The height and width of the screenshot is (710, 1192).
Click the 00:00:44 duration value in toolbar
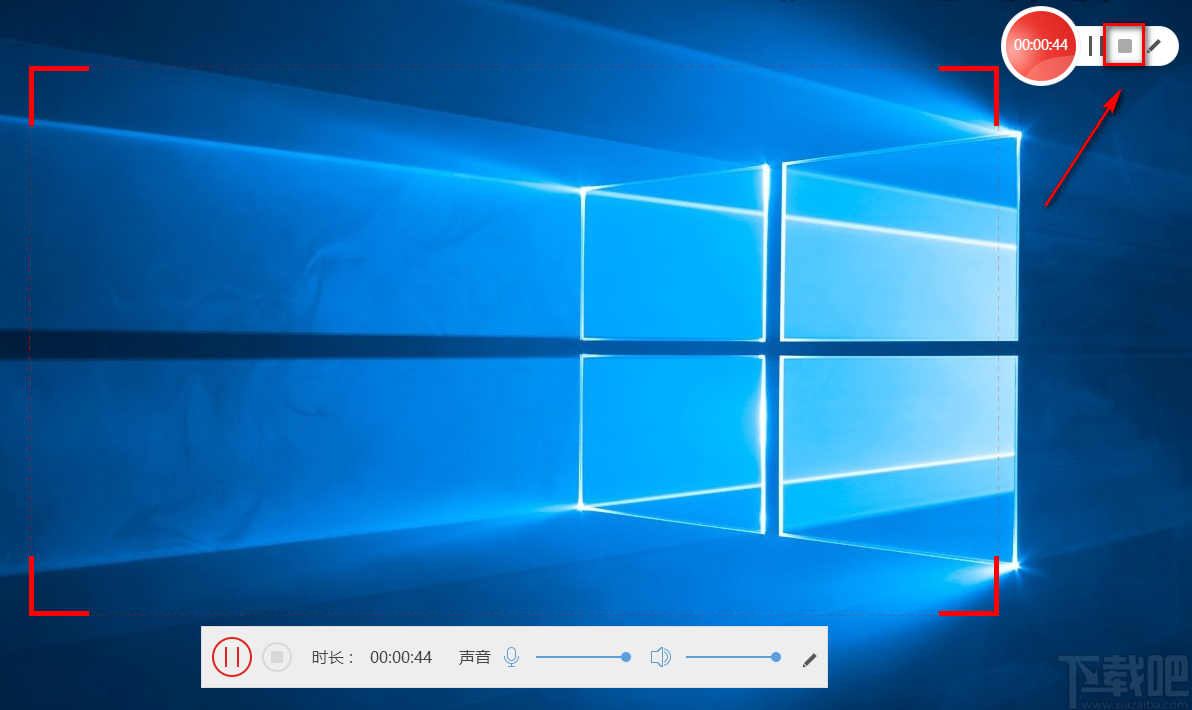click(x=401, y=657)
